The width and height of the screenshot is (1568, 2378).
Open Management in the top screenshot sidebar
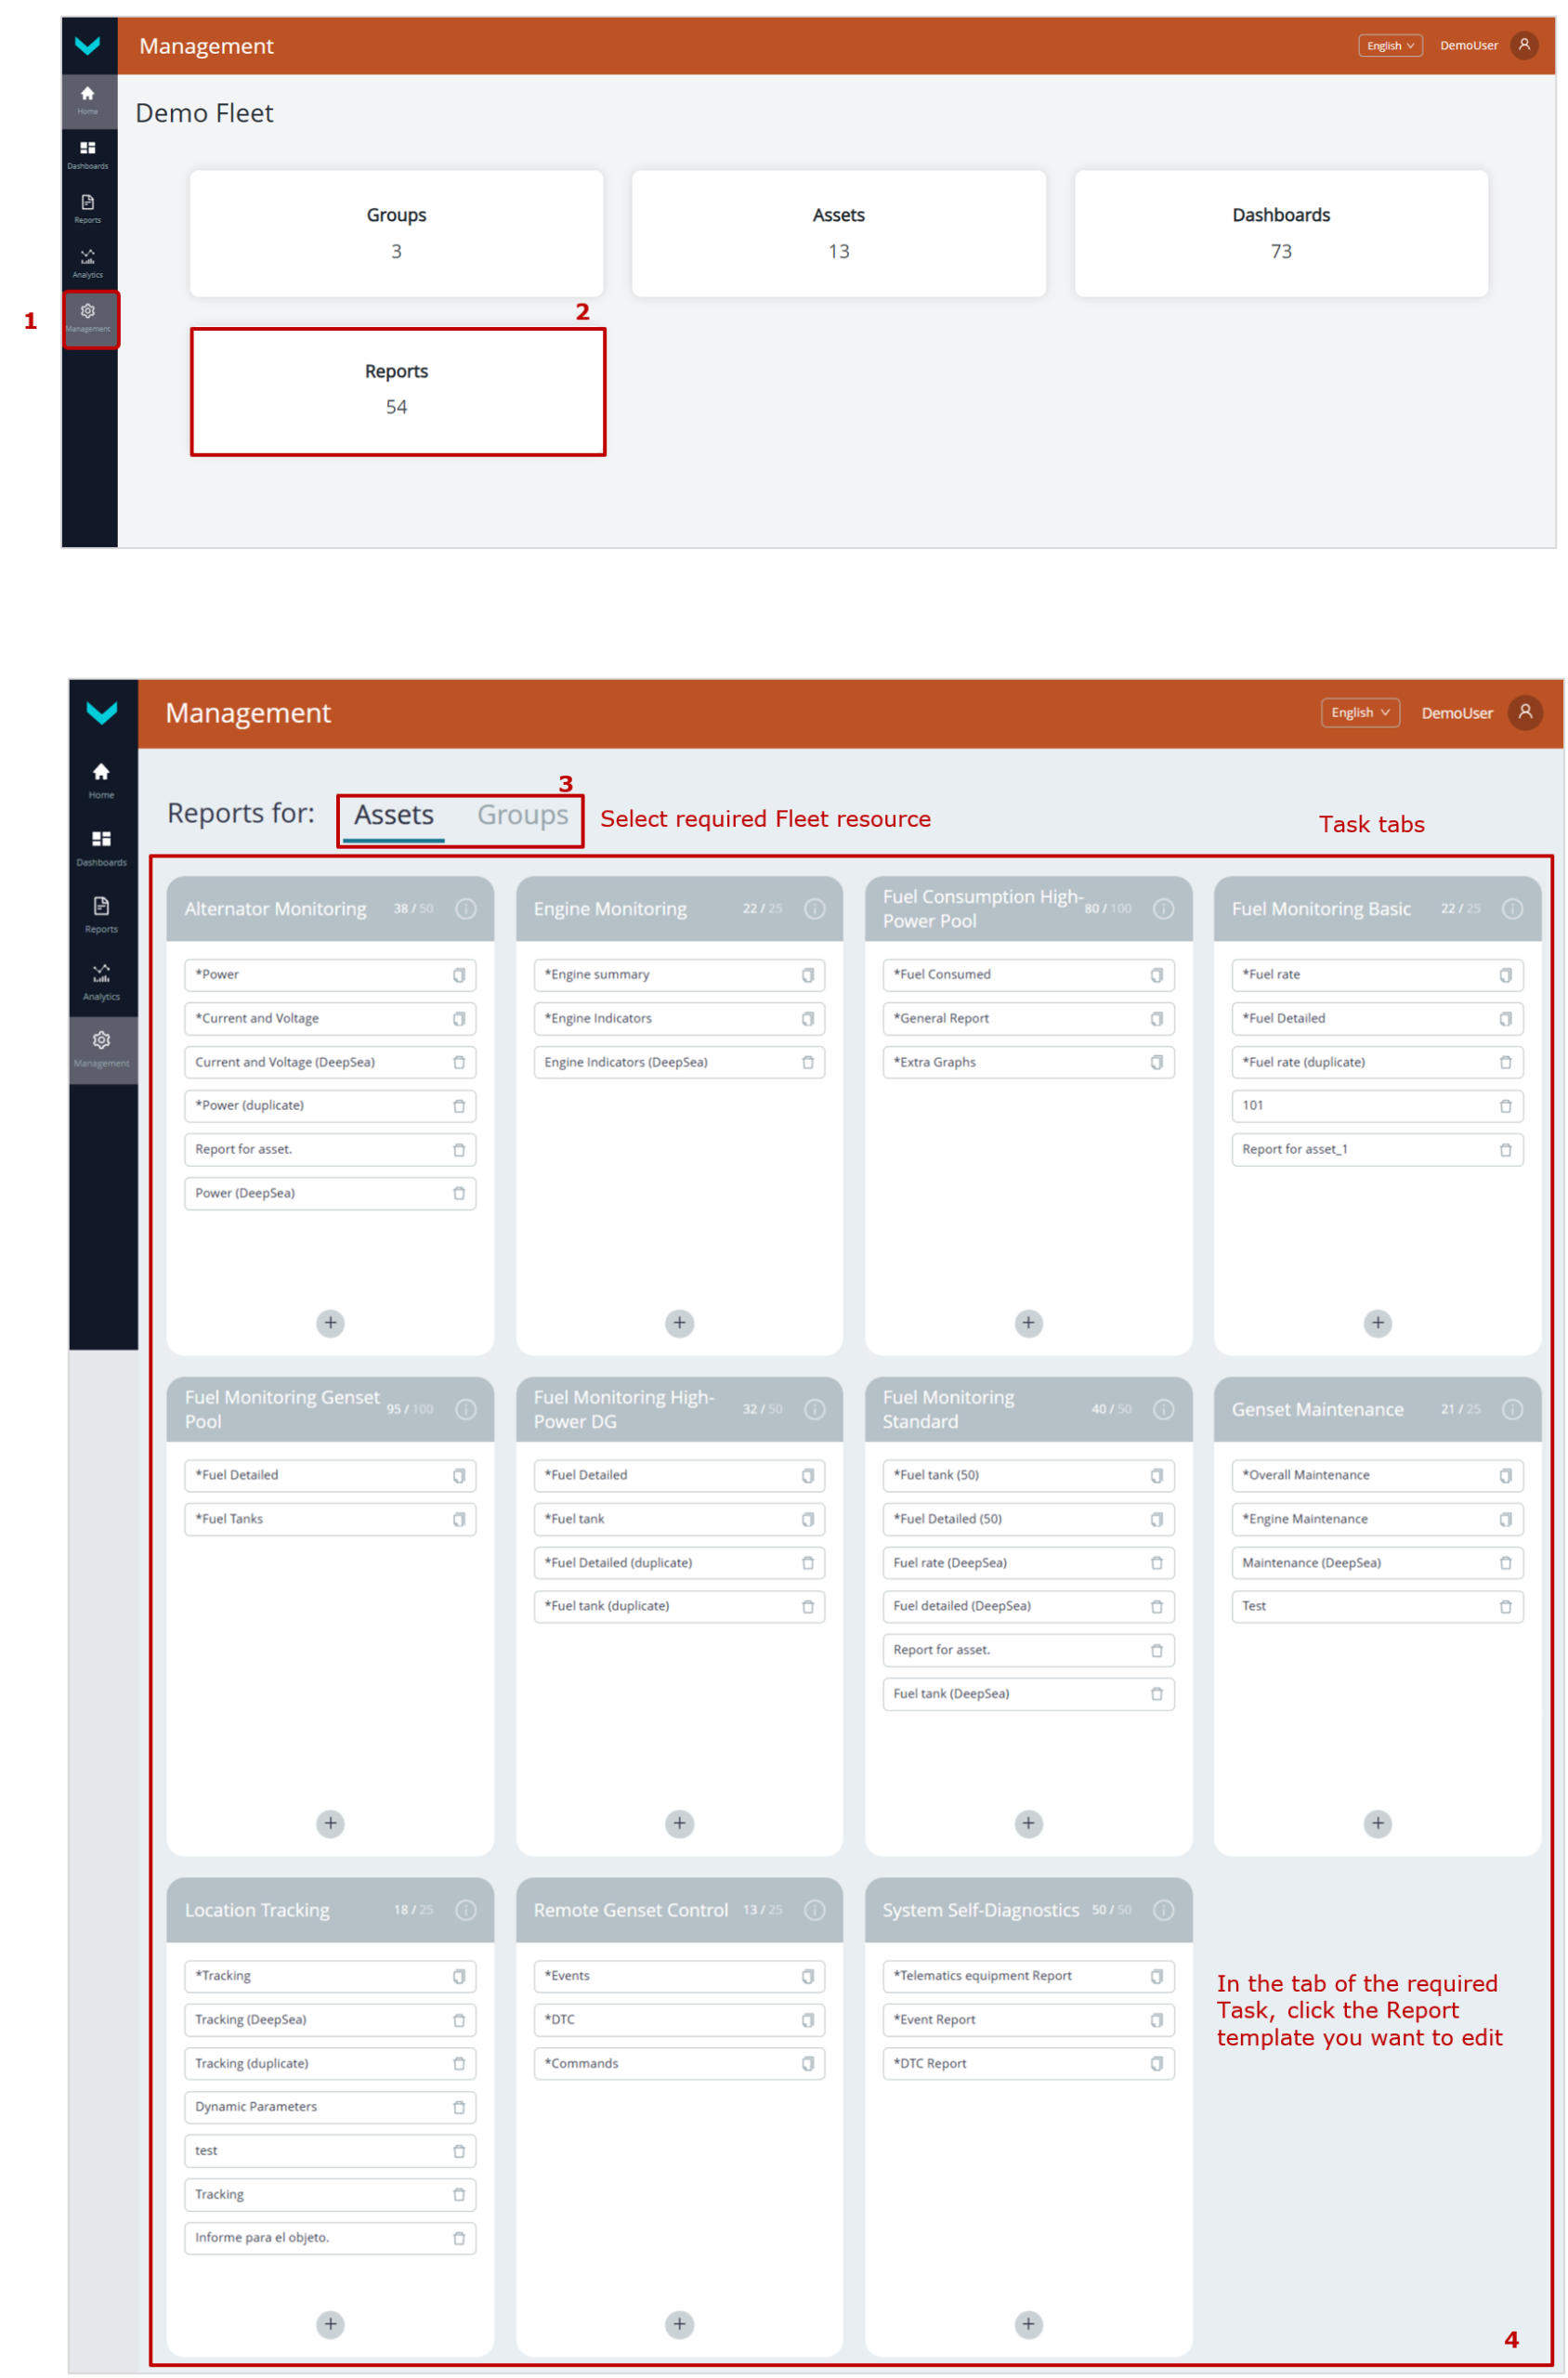[x=89, y=318]
